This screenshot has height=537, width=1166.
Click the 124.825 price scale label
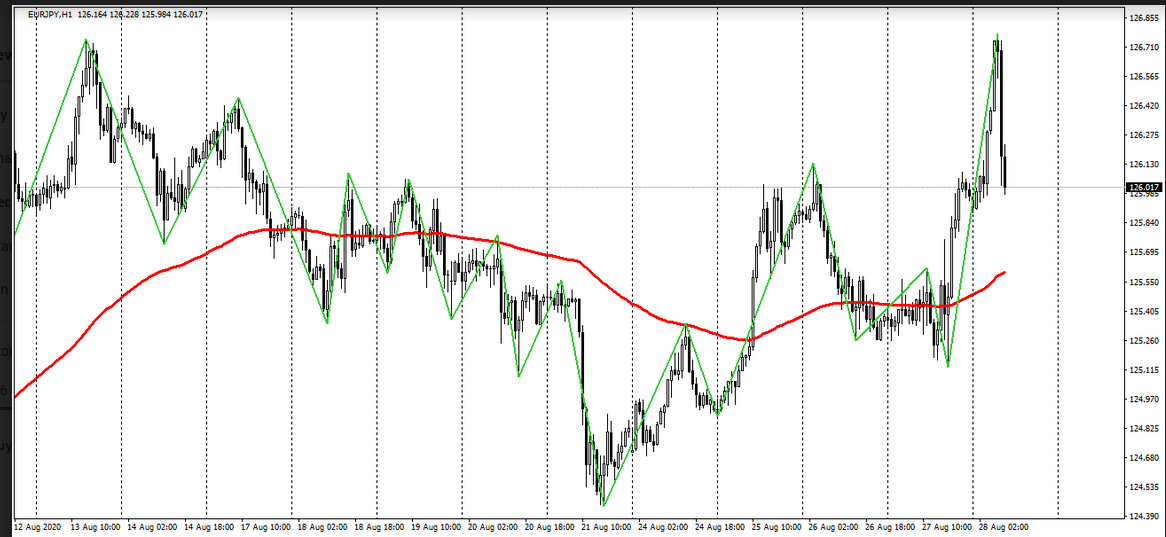tap(1144, 428)
